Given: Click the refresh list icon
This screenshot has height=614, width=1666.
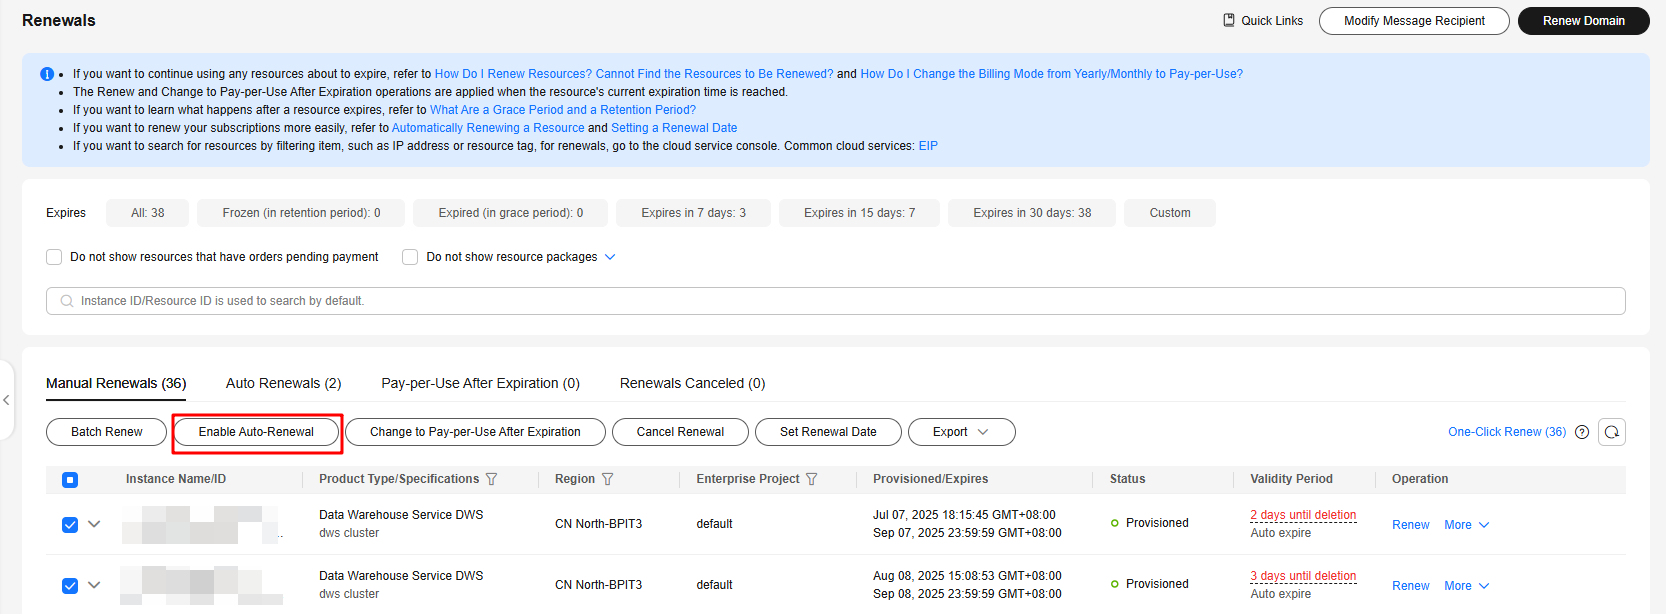Looking at the screenshot, I should [x=1612, y=432].
